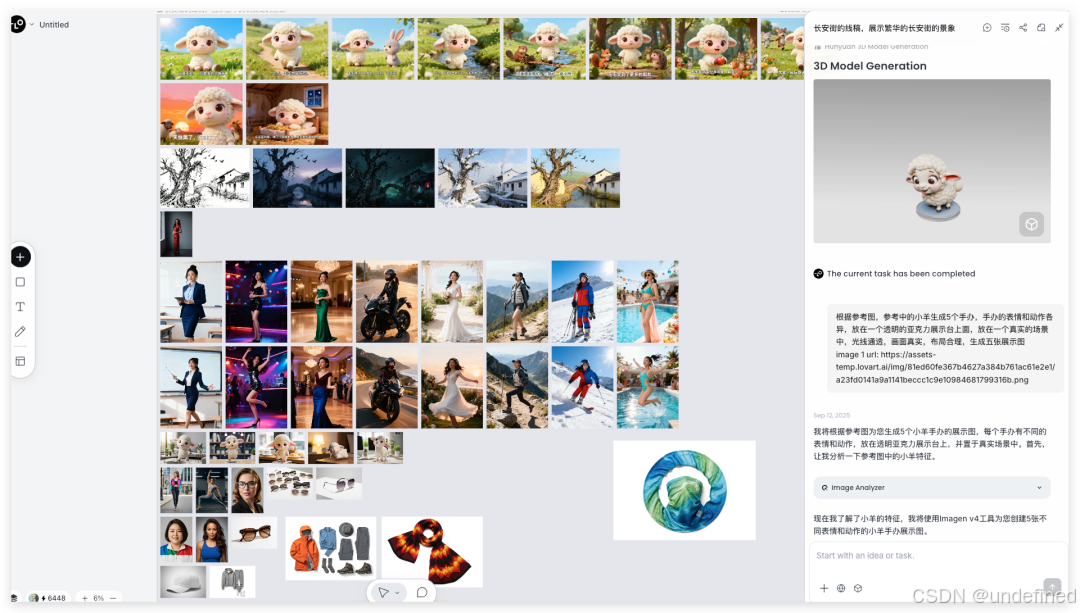Open the 3D sheep model preview
This screenshot has height=613, width=1080.
(932, 161)
